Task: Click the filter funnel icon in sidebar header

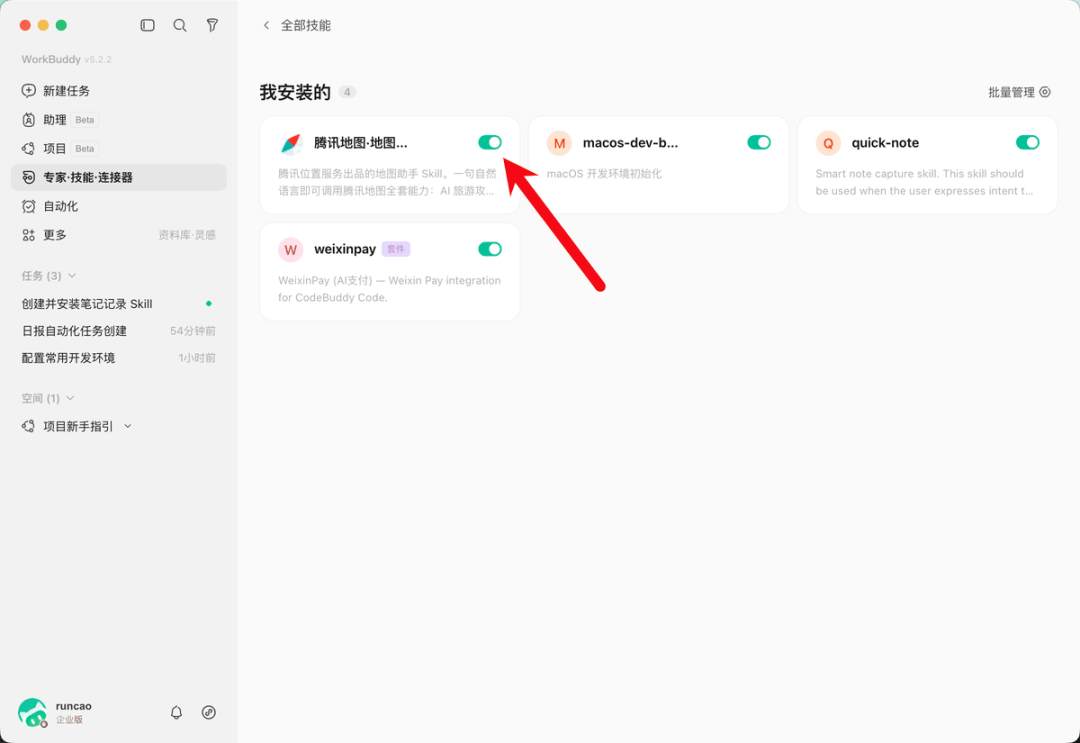Action: click(212, 25)
